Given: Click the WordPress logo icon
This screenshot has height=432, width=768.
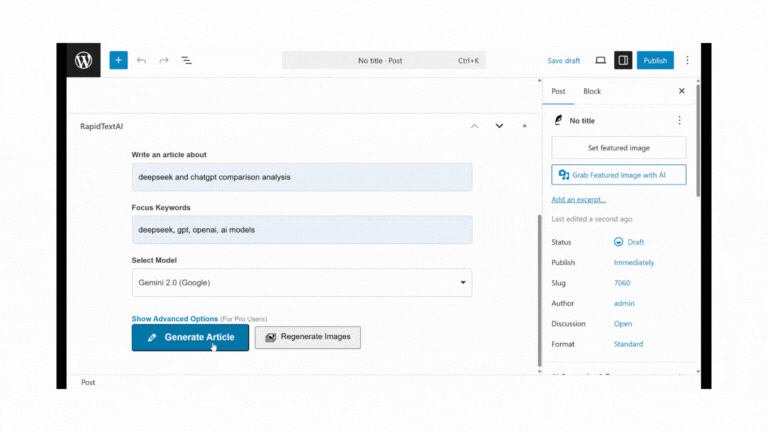Looking at the screenshot, I should pyautogui.click(x=84, y=61).
